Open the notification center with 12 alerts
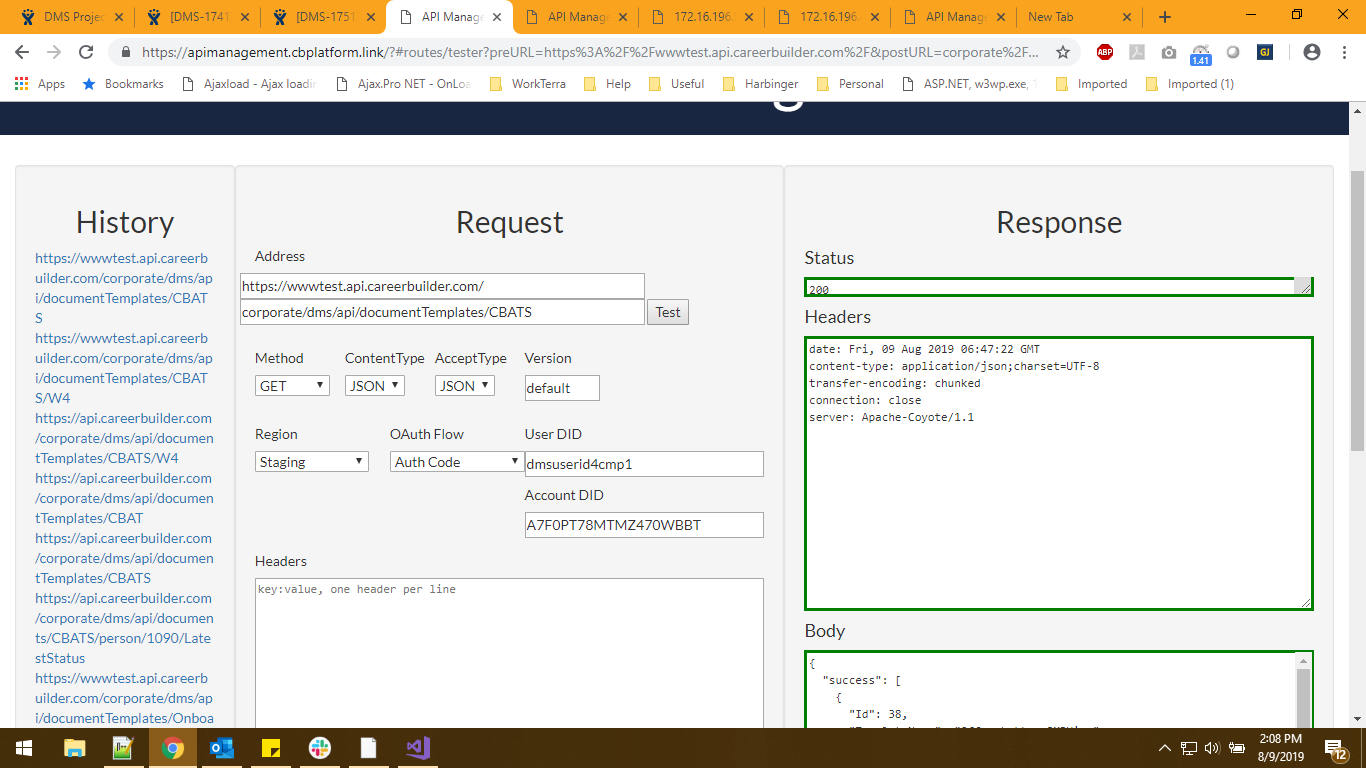Viewport: 1366px width, 768px height. point(1337,748)
